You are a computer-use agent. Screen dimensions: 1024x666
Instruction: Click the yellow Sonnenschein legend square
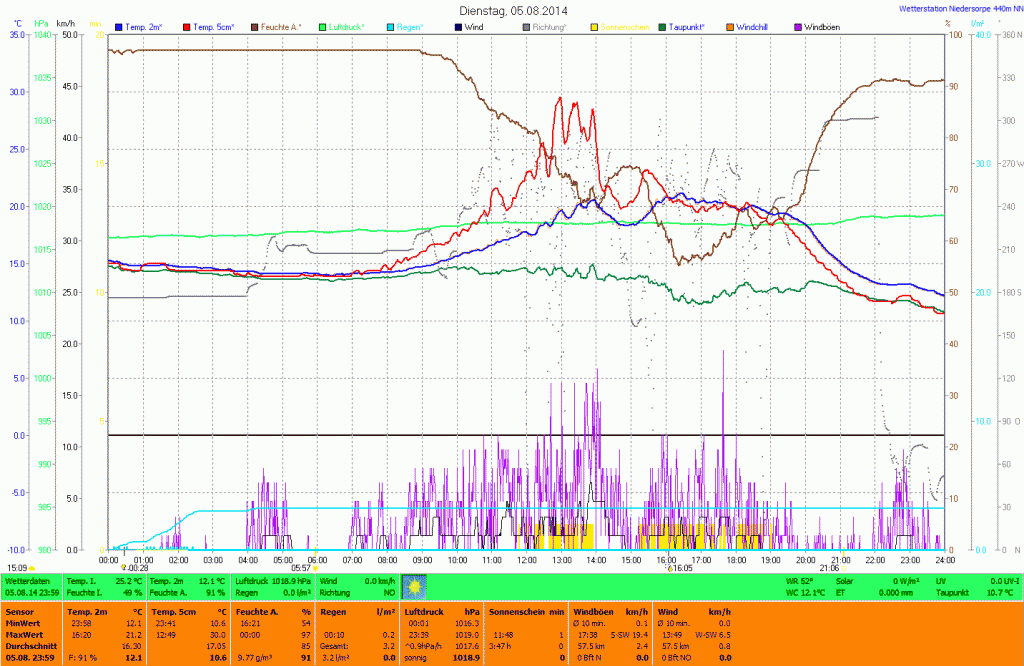[594, 26]
